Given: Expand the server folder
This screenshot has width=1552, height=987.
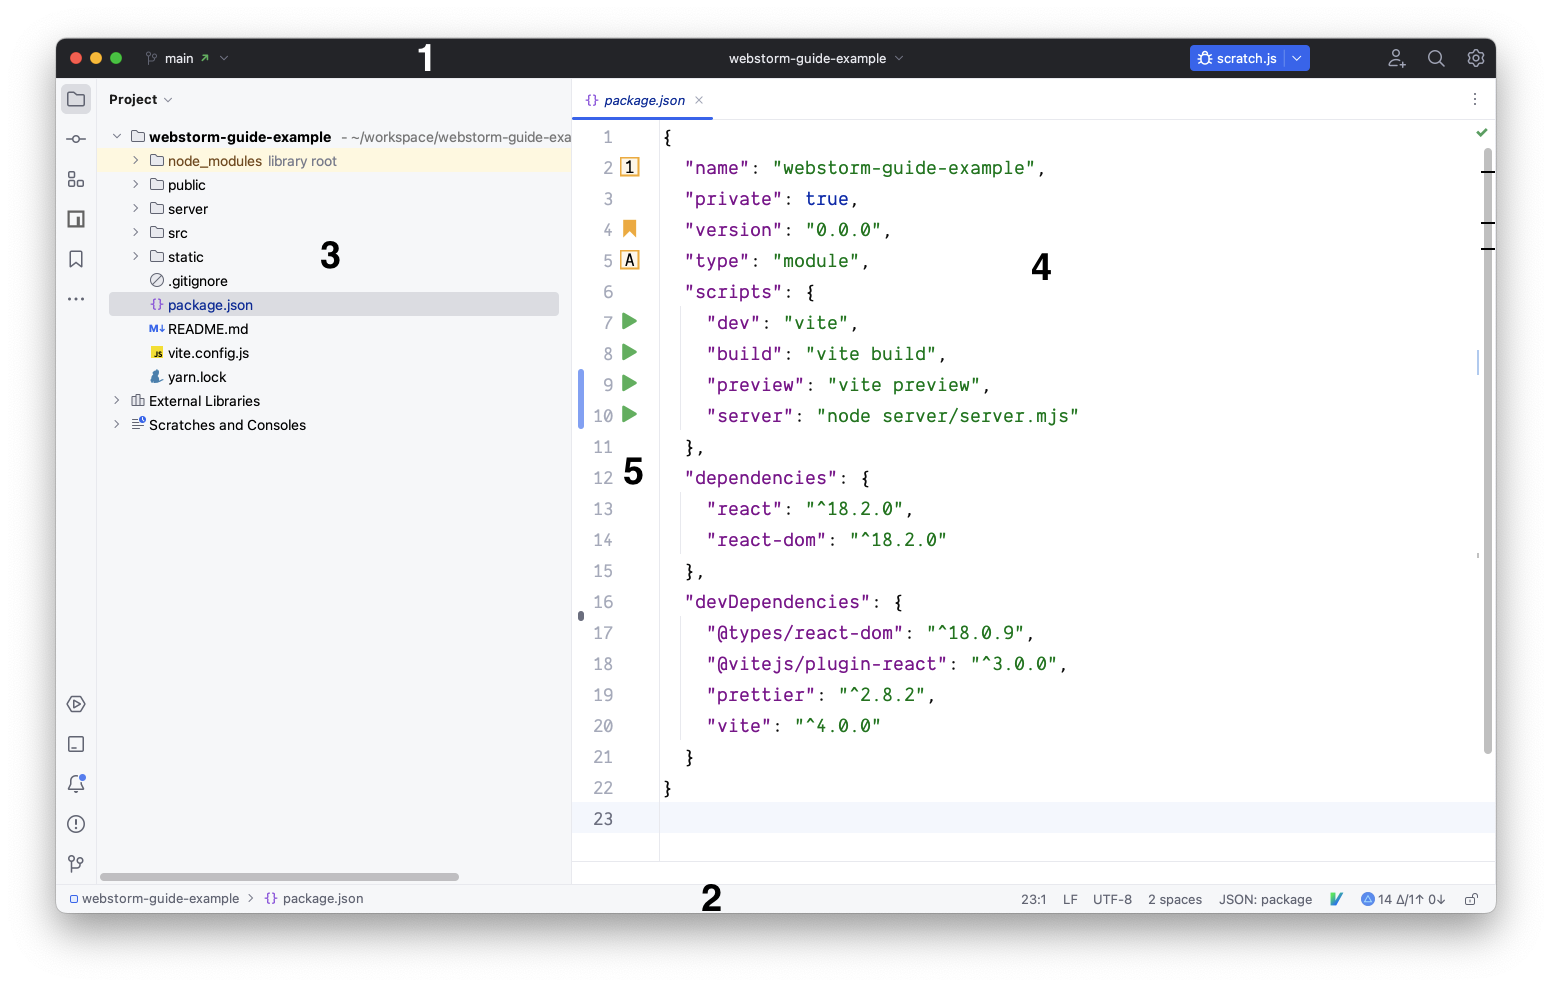Looking at the screenshot, I should tap(136, 208).
